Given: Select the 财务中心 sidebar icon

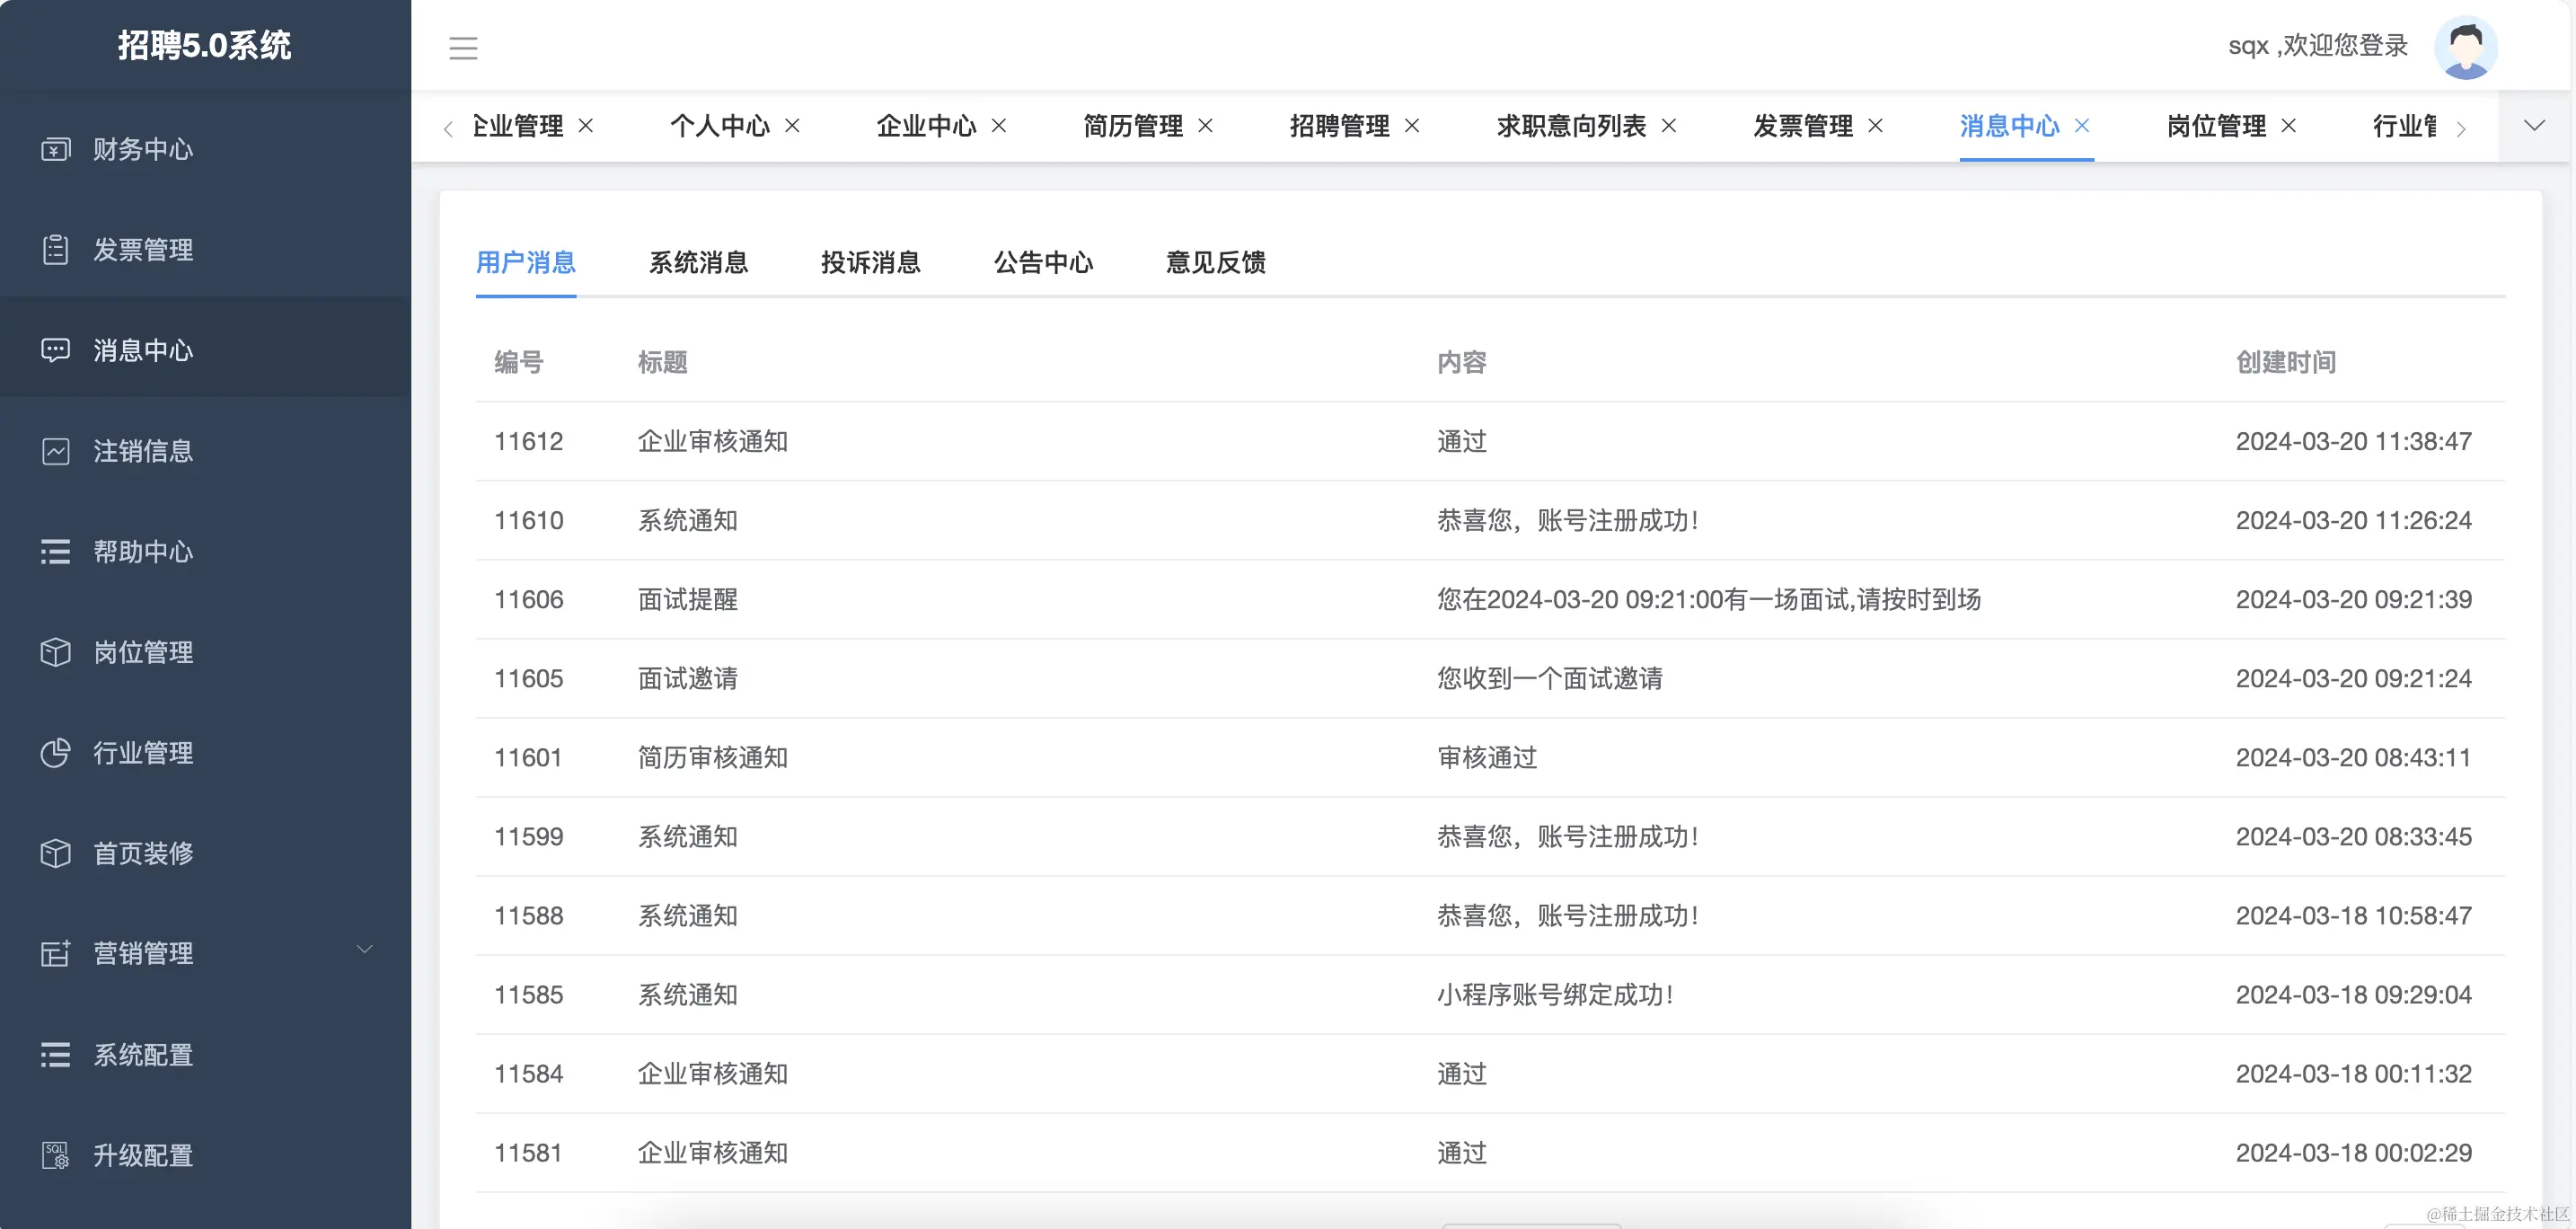Looking at the screenshot, I should point(55,148).
